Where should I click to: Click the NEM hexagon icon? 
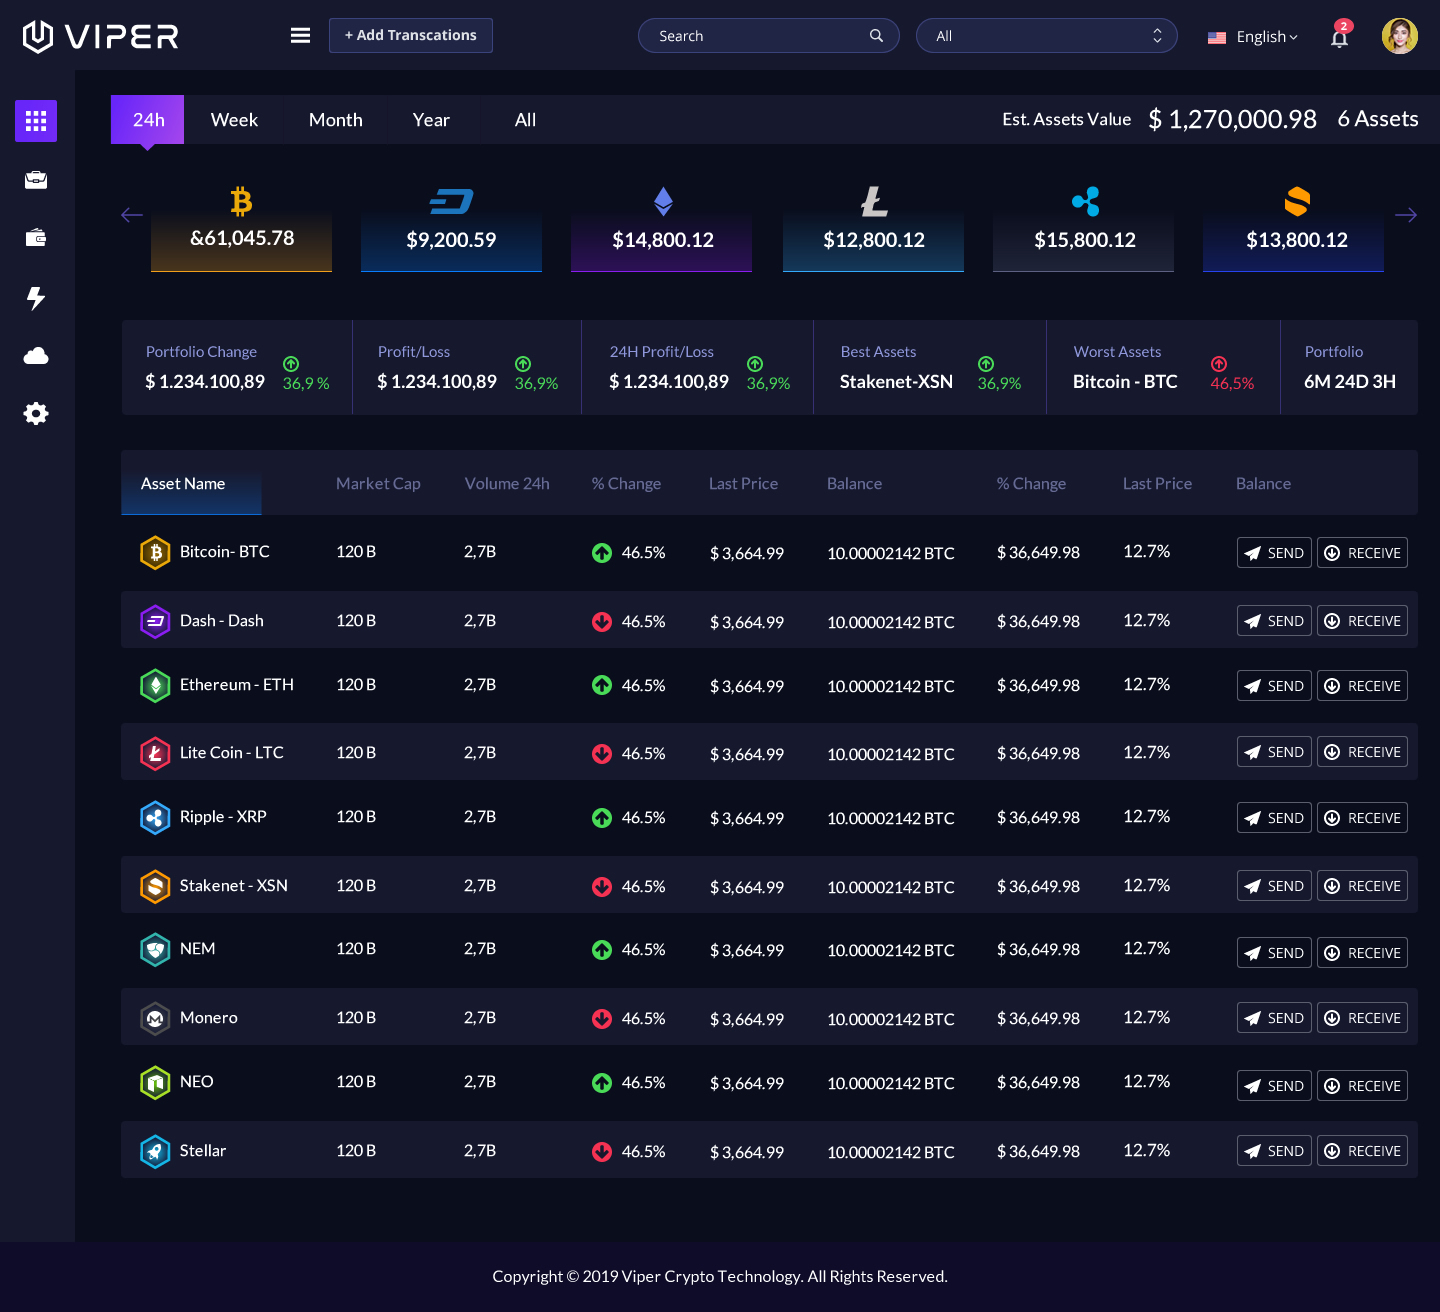click(155, 949)
